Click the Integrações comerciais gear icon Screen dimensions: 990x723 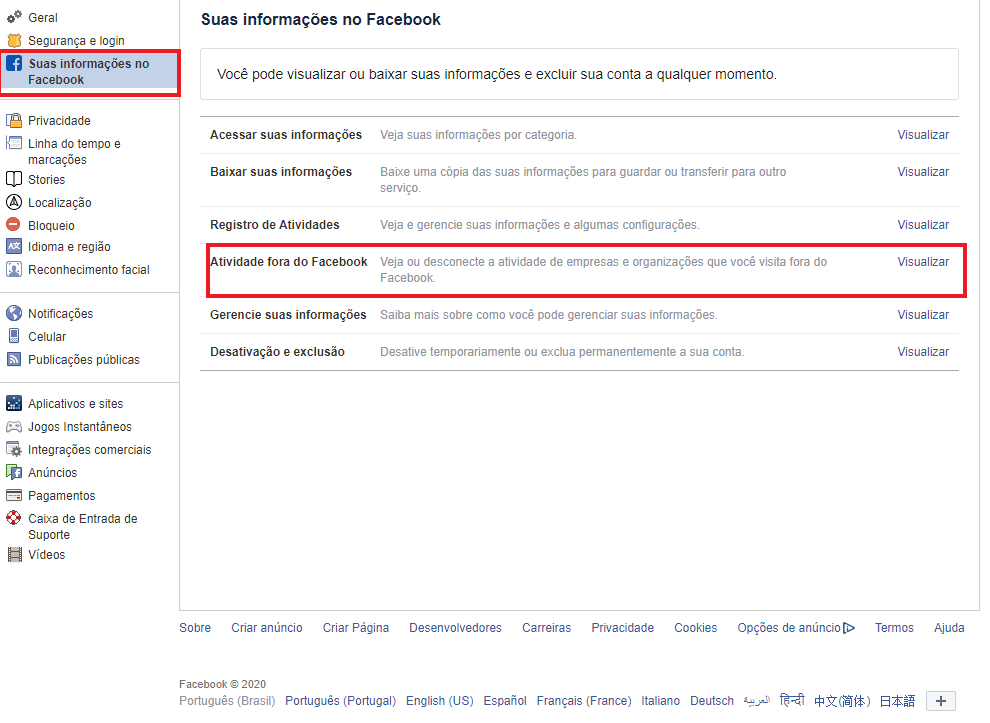14,449
